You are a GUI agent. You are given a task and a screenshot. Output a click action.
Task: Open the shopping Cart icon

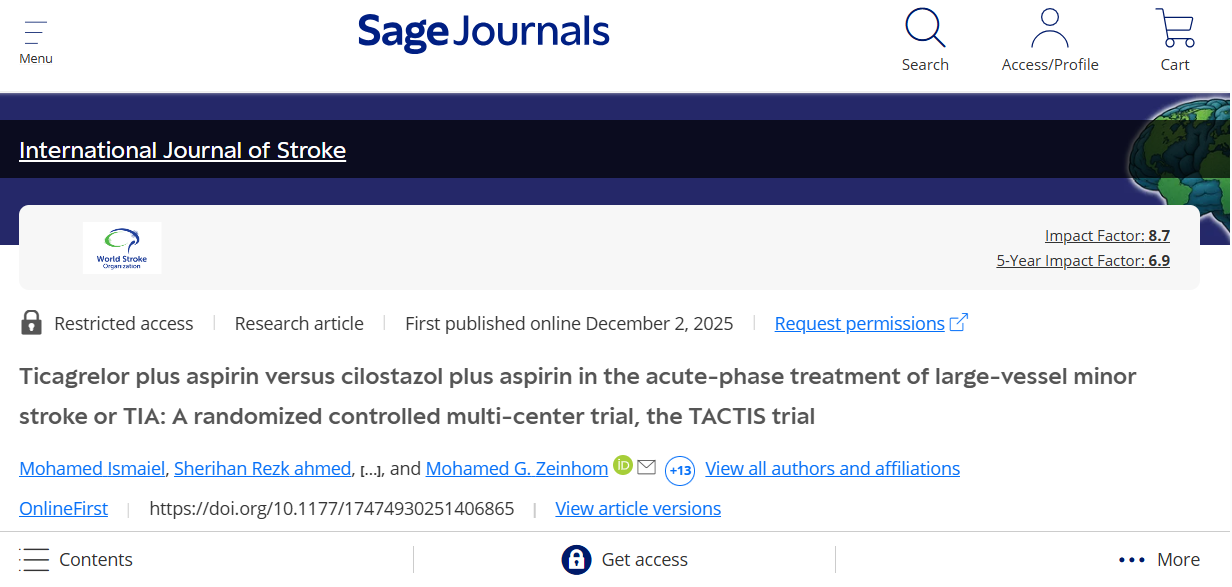pos(1174,27)
